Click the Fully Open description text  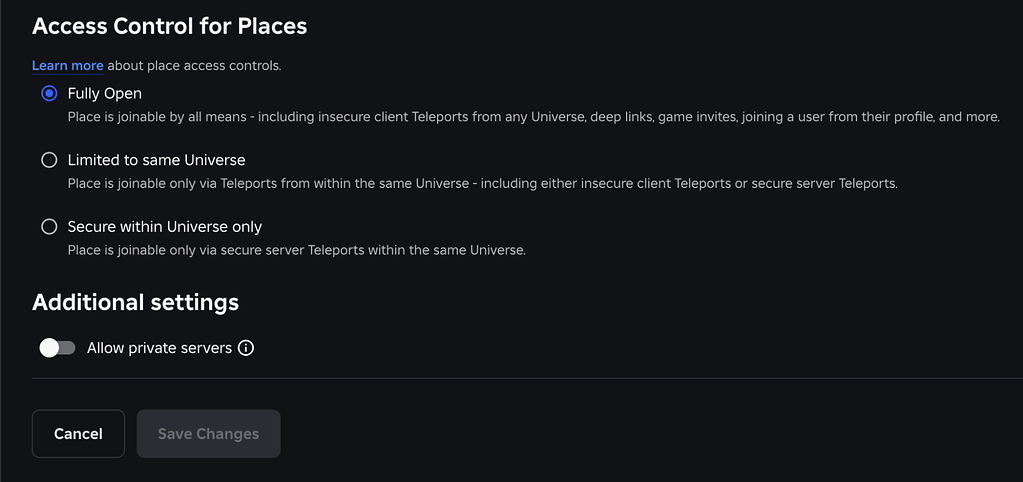pyautogui.click(x=533, y=117)
